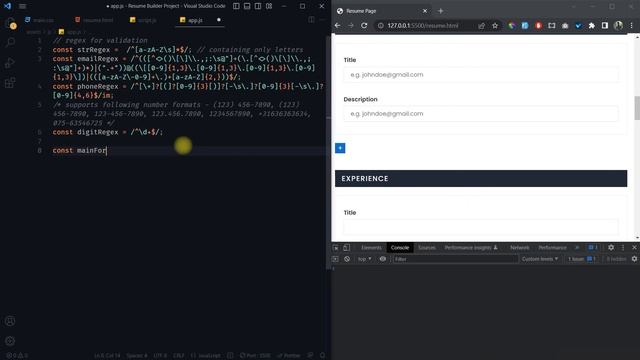The height and width of the screenshot is (360, 640).
Task: Select the JavaScript language mode
Action: 205,356
